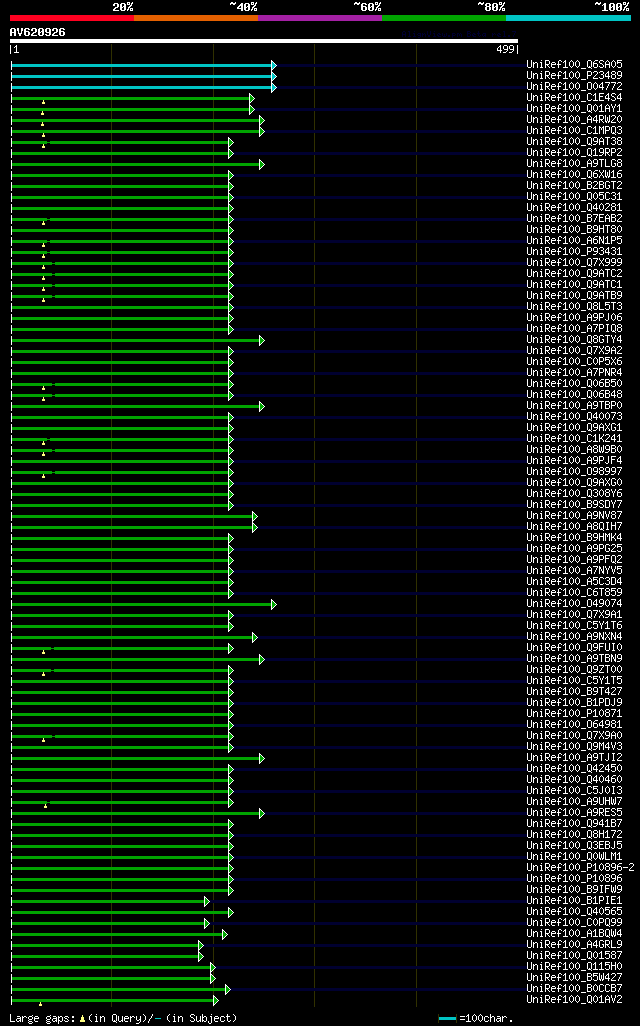Click the arrowhead ending the UniRef100_B0CCB7 alignment
The height and width of the screenshot is (1026, 640).
click(x=228, y=989)
